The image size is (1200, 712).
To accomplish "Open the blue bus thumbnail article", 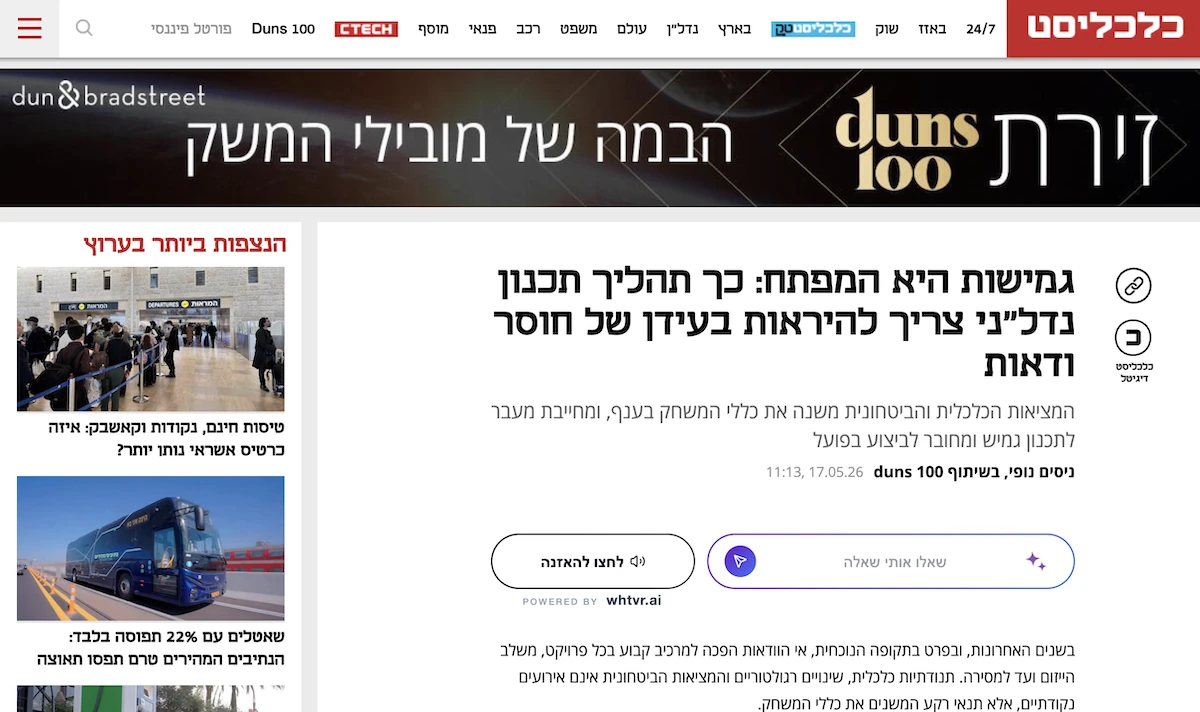I will coord(150,548).
